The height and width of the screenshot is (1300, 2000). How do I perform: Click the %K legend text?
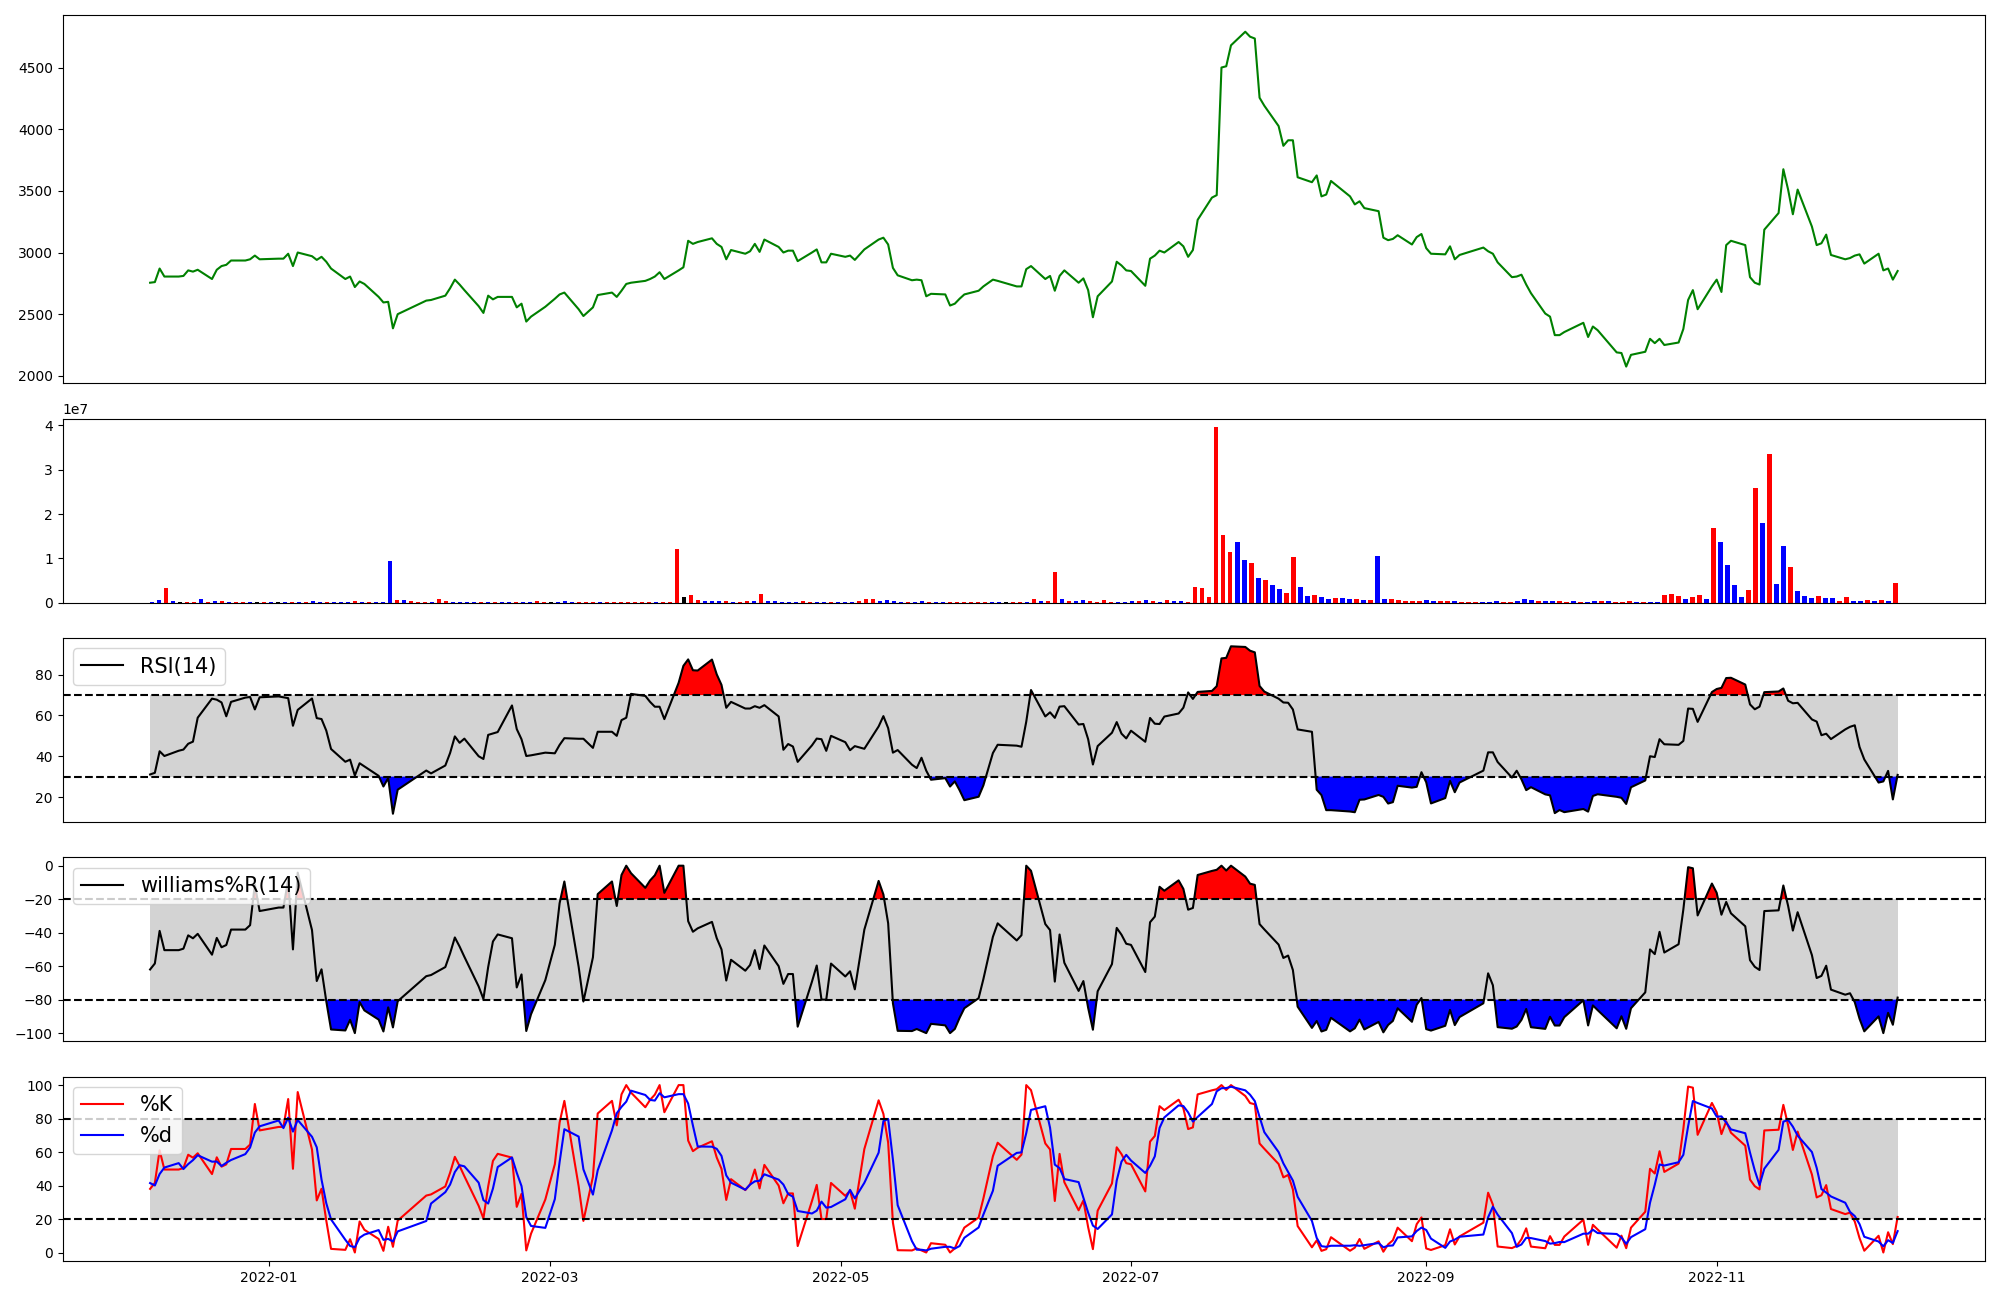(156, 1104)
